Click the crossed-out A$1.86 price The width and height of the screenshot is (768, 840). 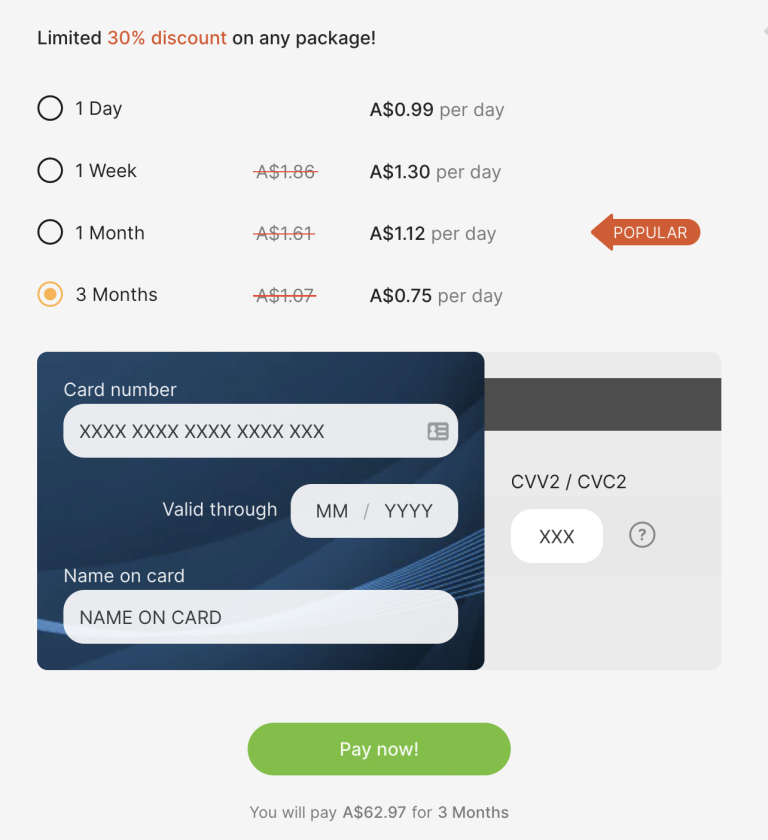pos(286,172)
